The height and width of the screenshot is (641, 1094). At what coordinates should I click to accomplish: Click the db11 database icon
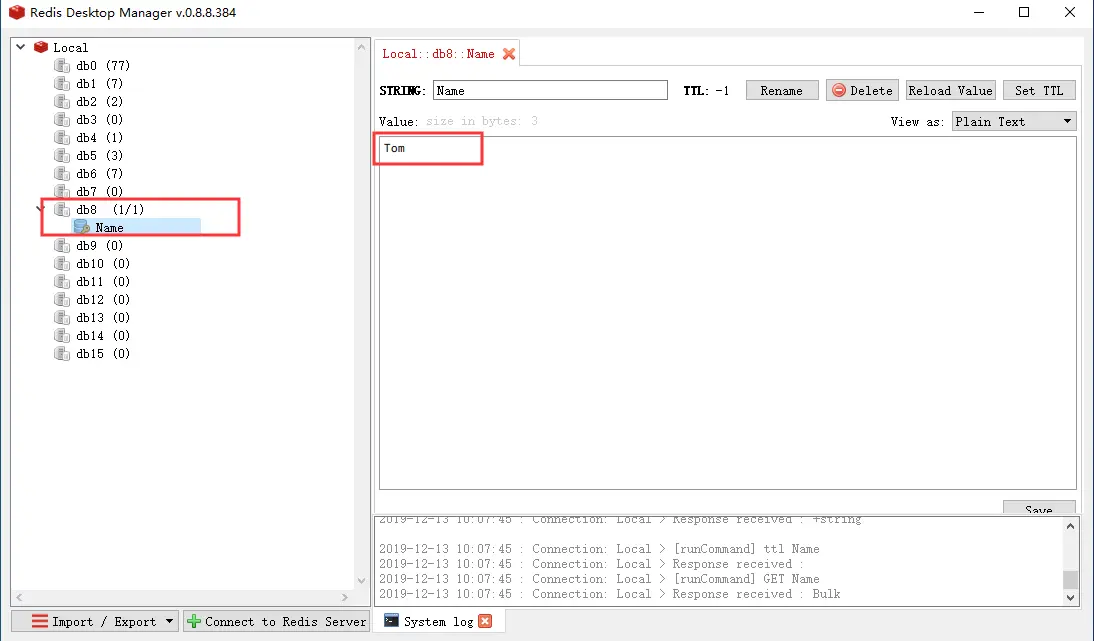(x=62, y=282)
